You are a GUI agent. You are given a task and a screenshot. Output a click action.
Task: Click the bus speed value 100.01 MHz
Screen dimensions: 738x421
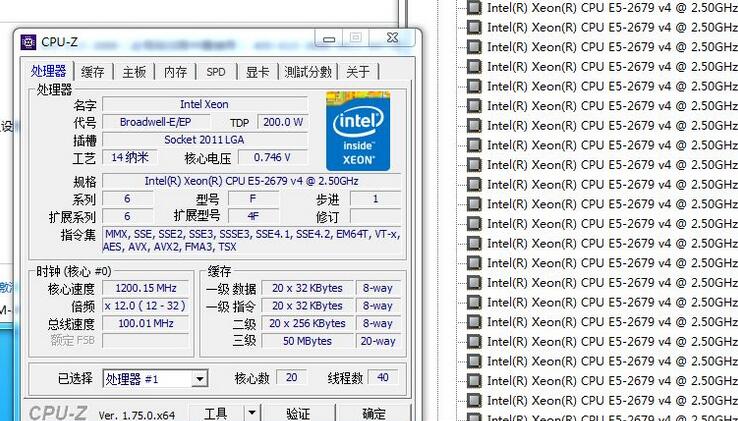145,324
